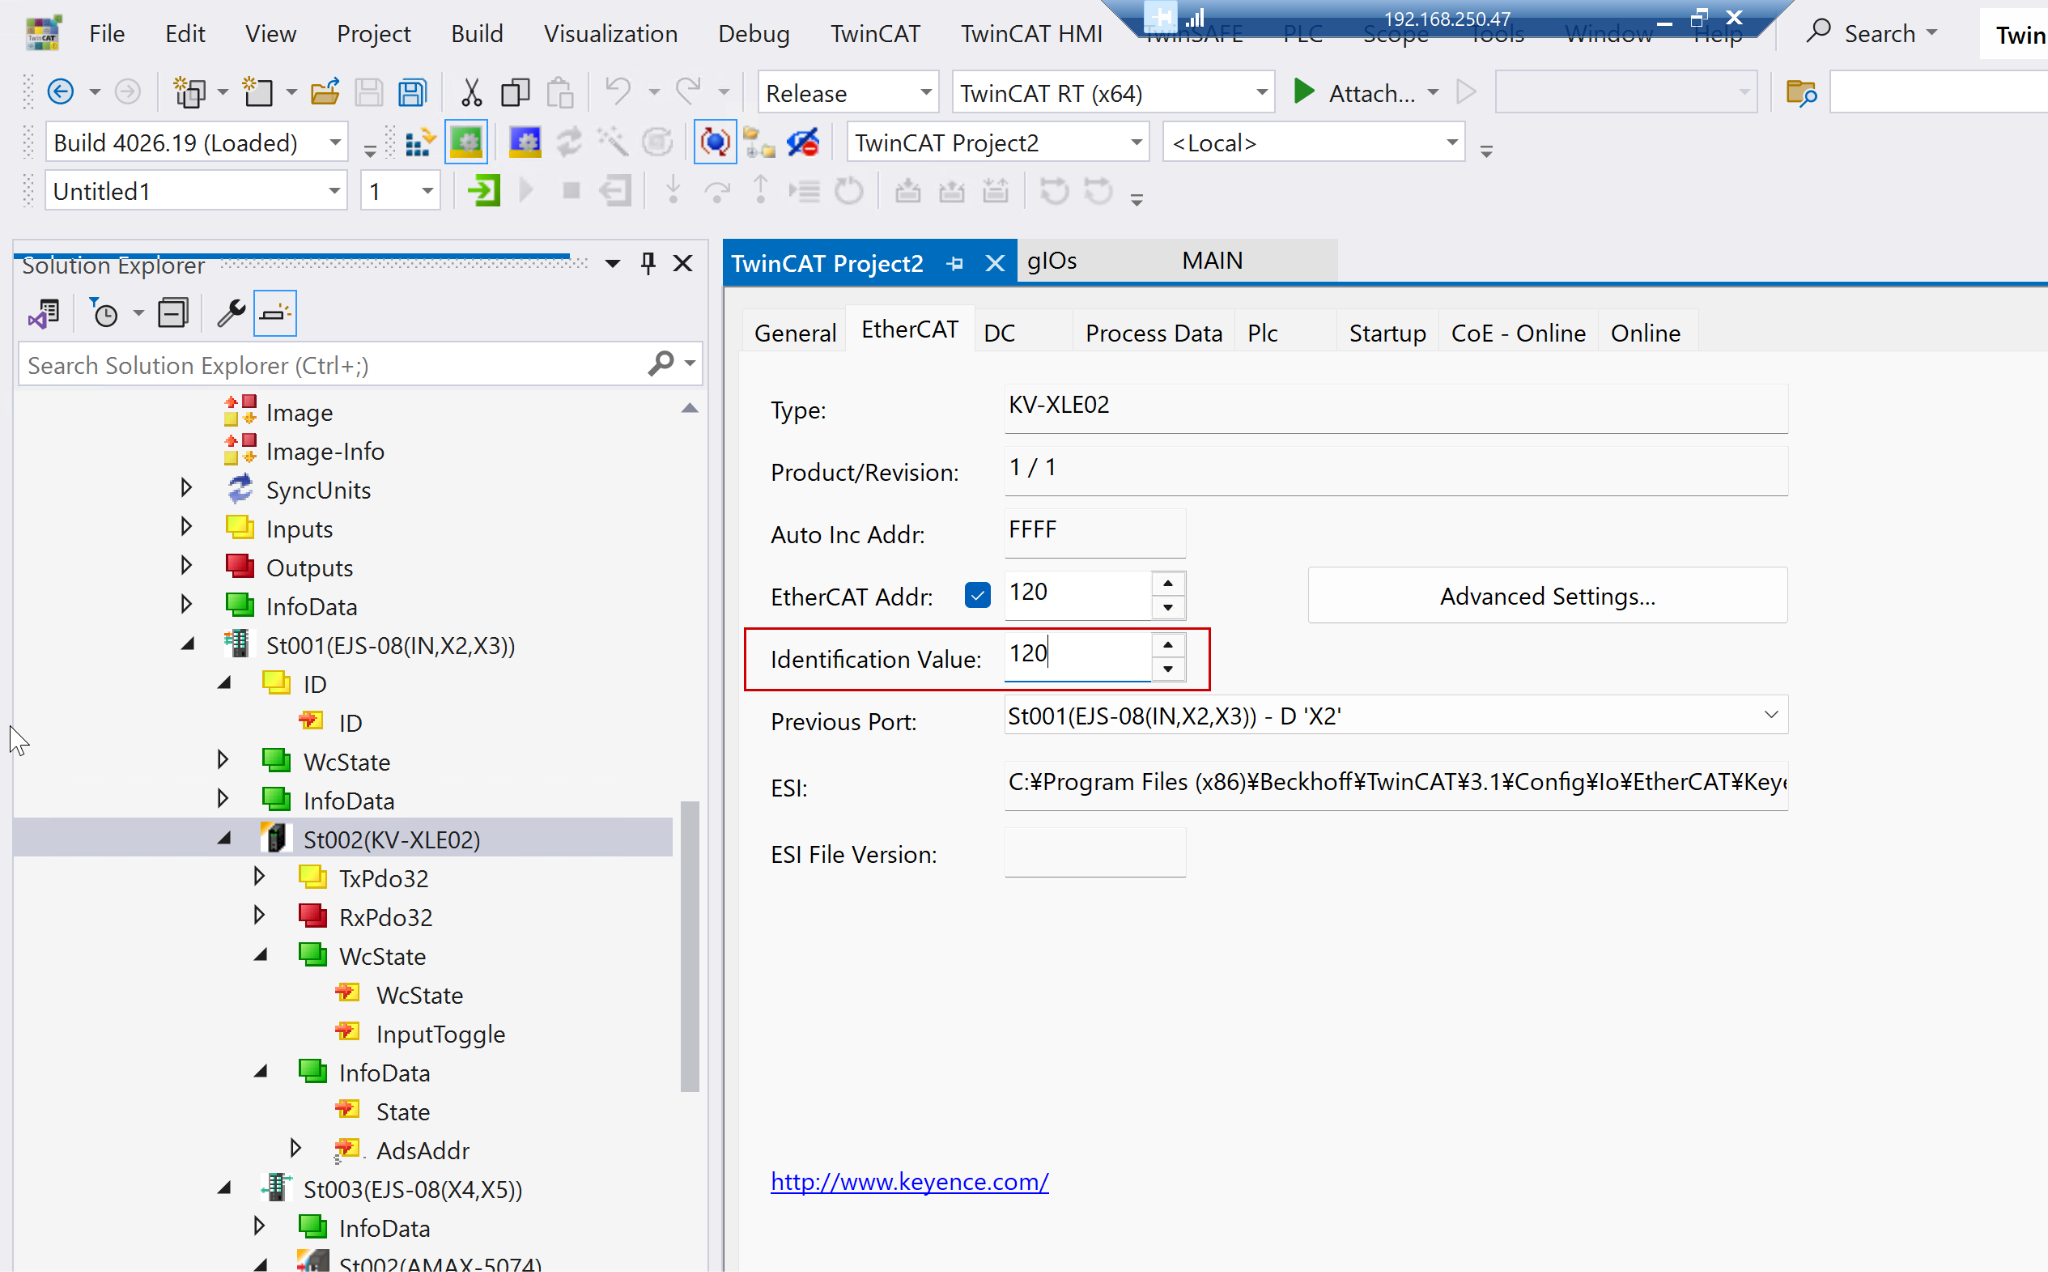Screen dimensions: 2048x1272
Task: Click the Save All toolbar icon
Action: (412, 93)
